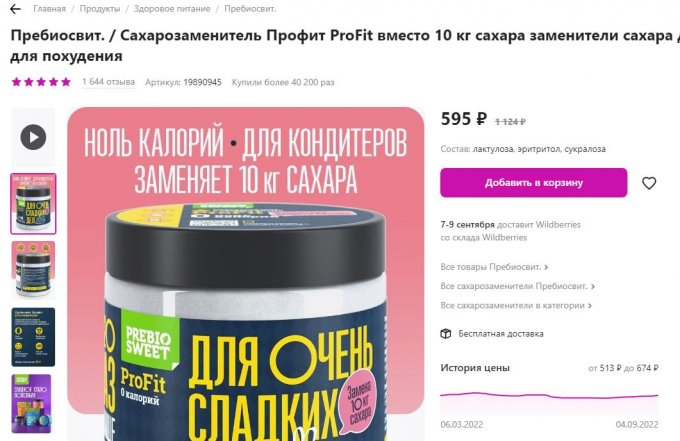Click Добавить в корзину button
The image size is (680, 441).
533,183
